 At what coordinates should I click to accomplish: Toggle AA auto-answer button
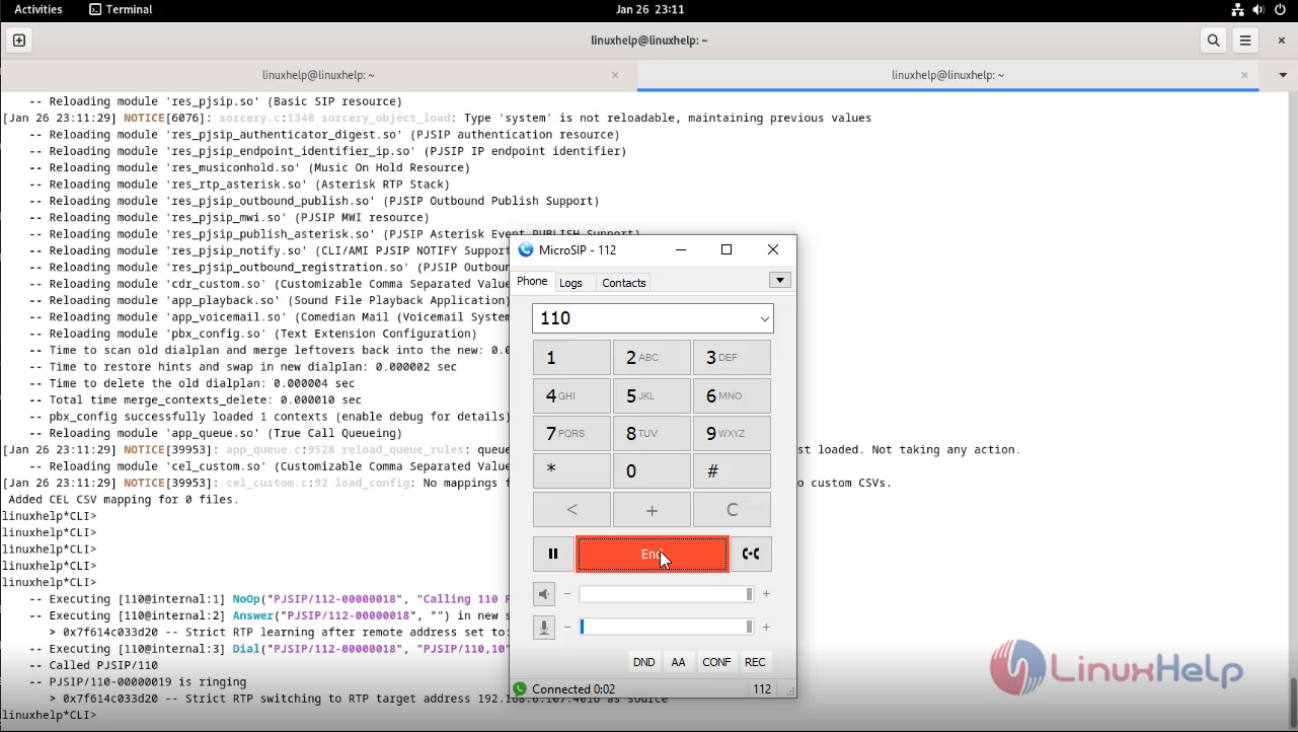(678, 662)
